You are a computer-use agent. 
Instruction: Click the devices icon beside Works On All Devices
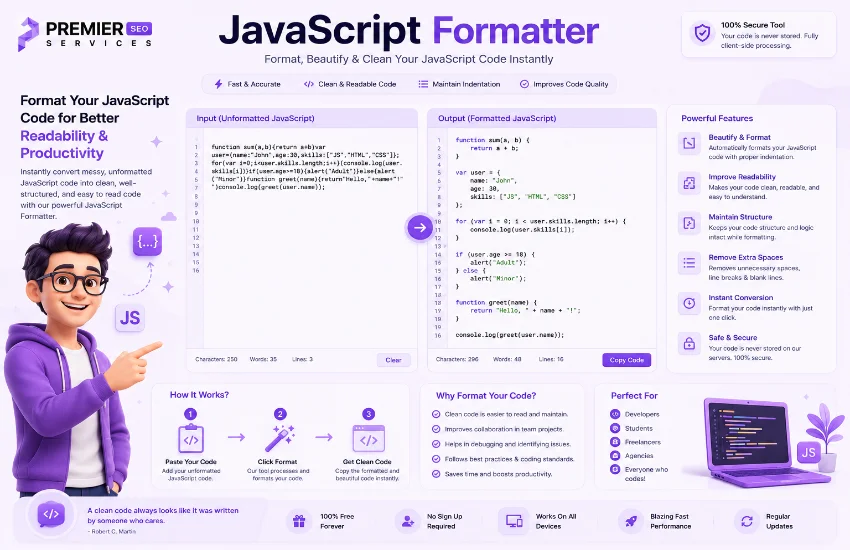[513, 521]
